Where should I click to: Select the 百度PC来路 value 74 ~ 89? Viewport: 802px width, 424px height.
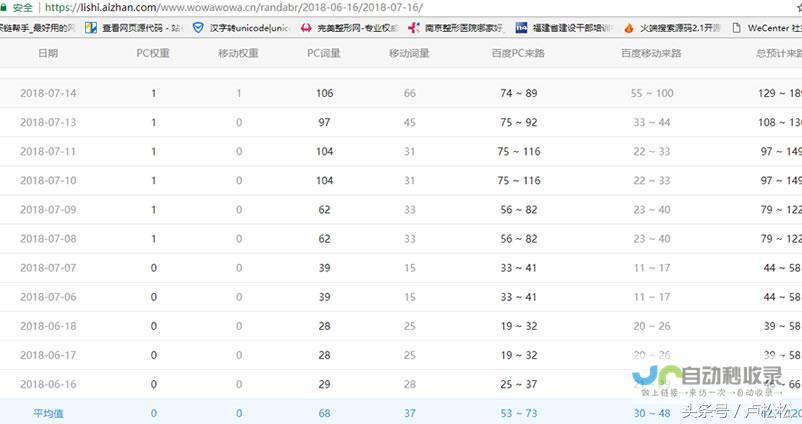click(x=519, y=93)
